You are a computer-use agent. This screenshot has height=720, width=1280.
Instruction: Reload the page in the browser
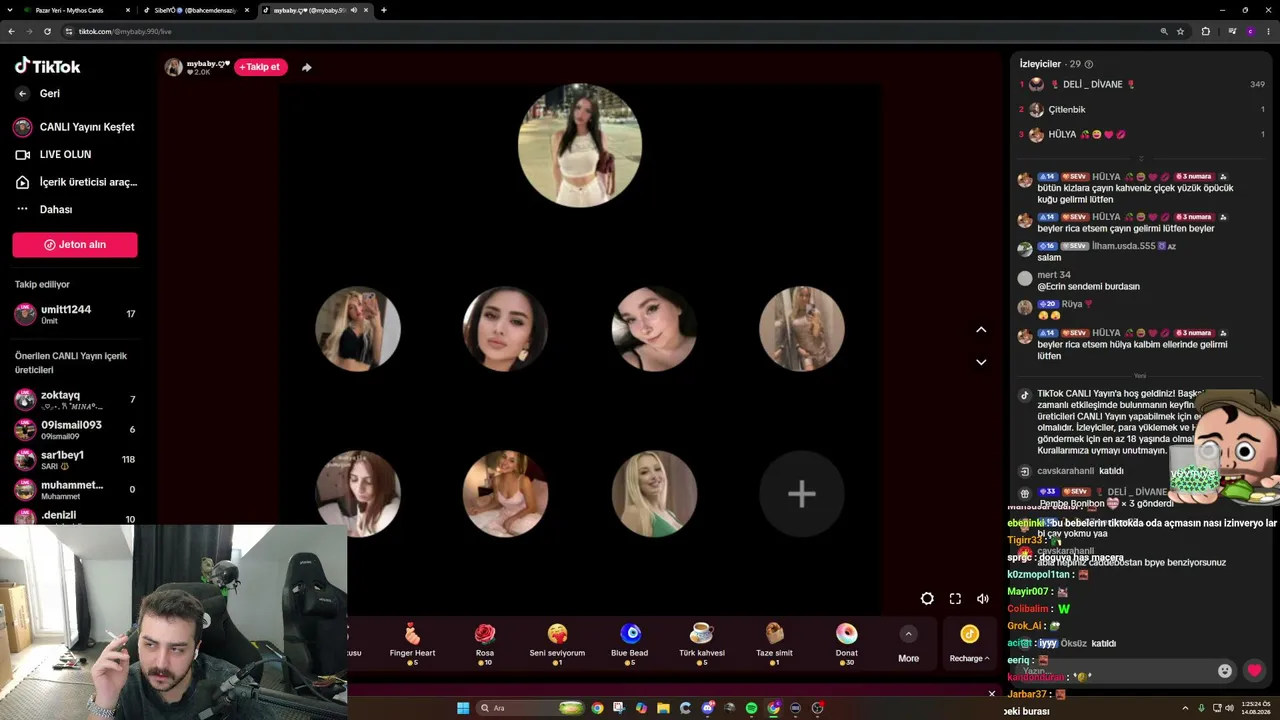47,31
